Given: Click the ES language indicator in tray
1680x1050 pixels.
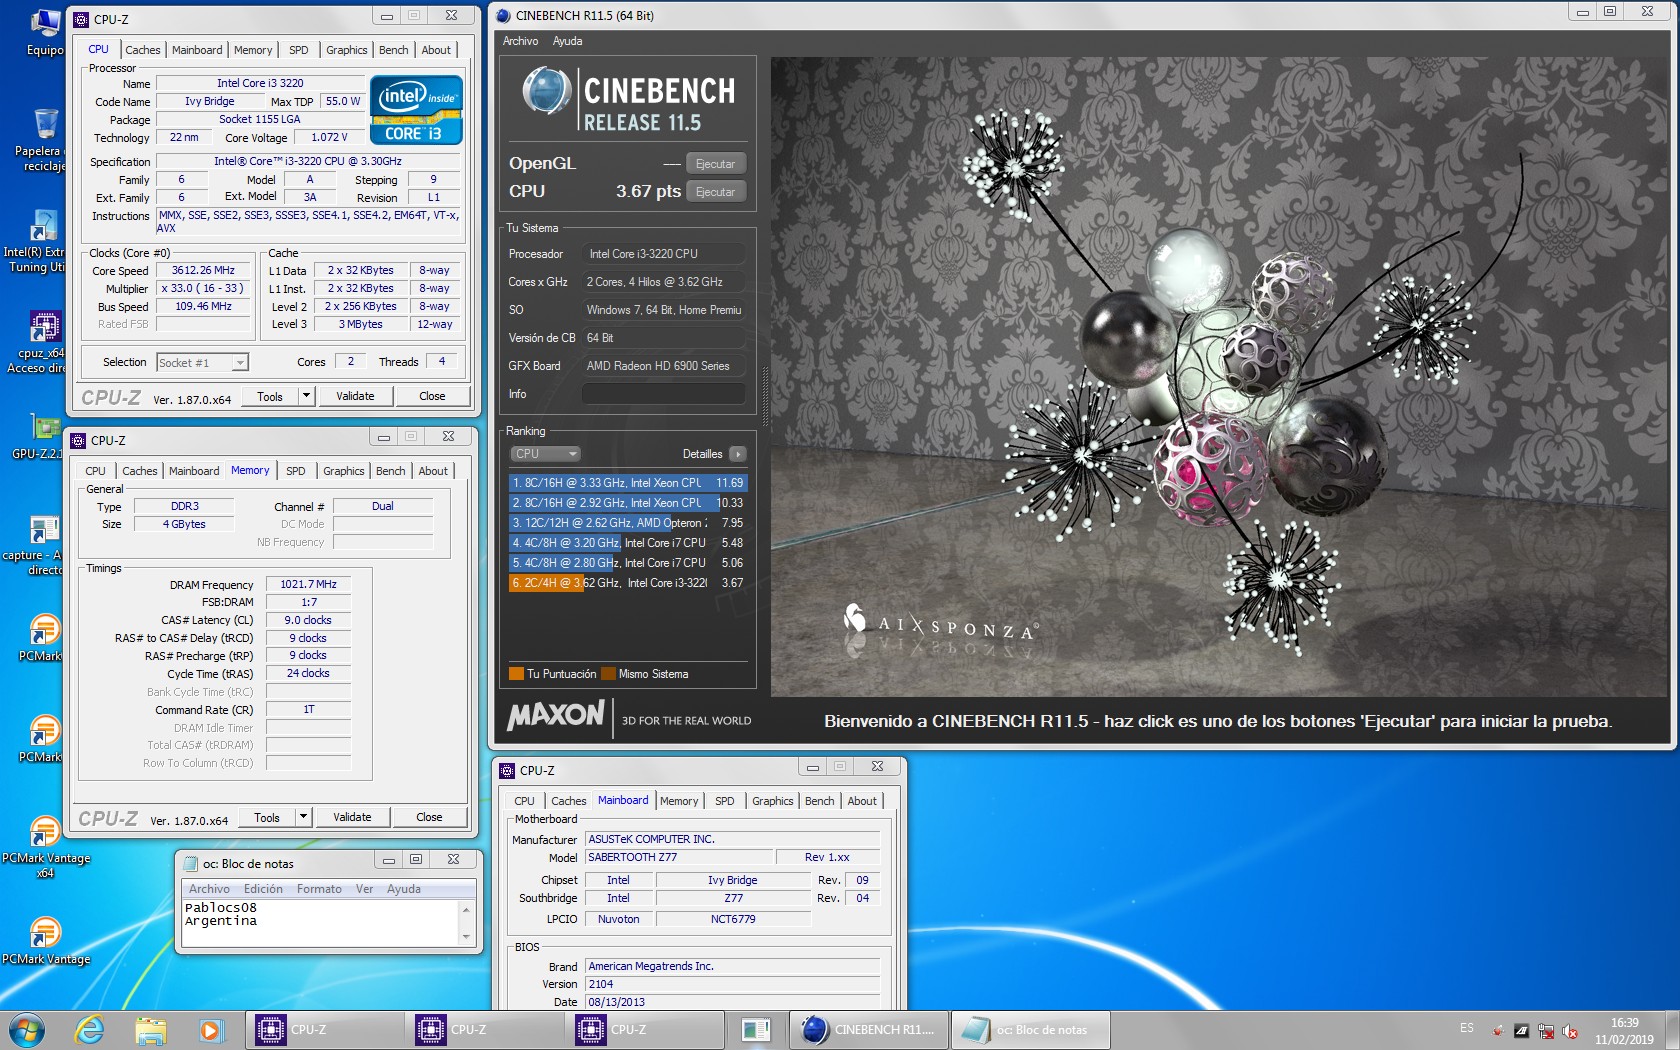Looking at the screenshot, I should pos(1466,1028).
